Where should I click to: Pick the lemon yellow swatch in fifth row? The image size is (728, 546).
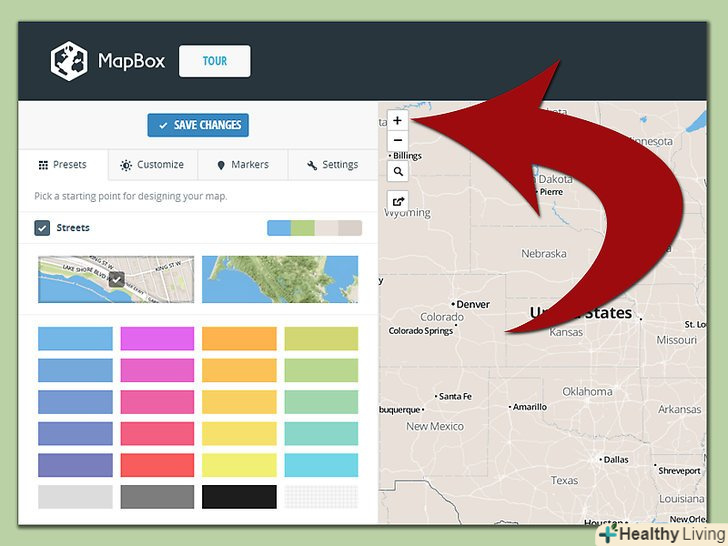click(239, 465)
